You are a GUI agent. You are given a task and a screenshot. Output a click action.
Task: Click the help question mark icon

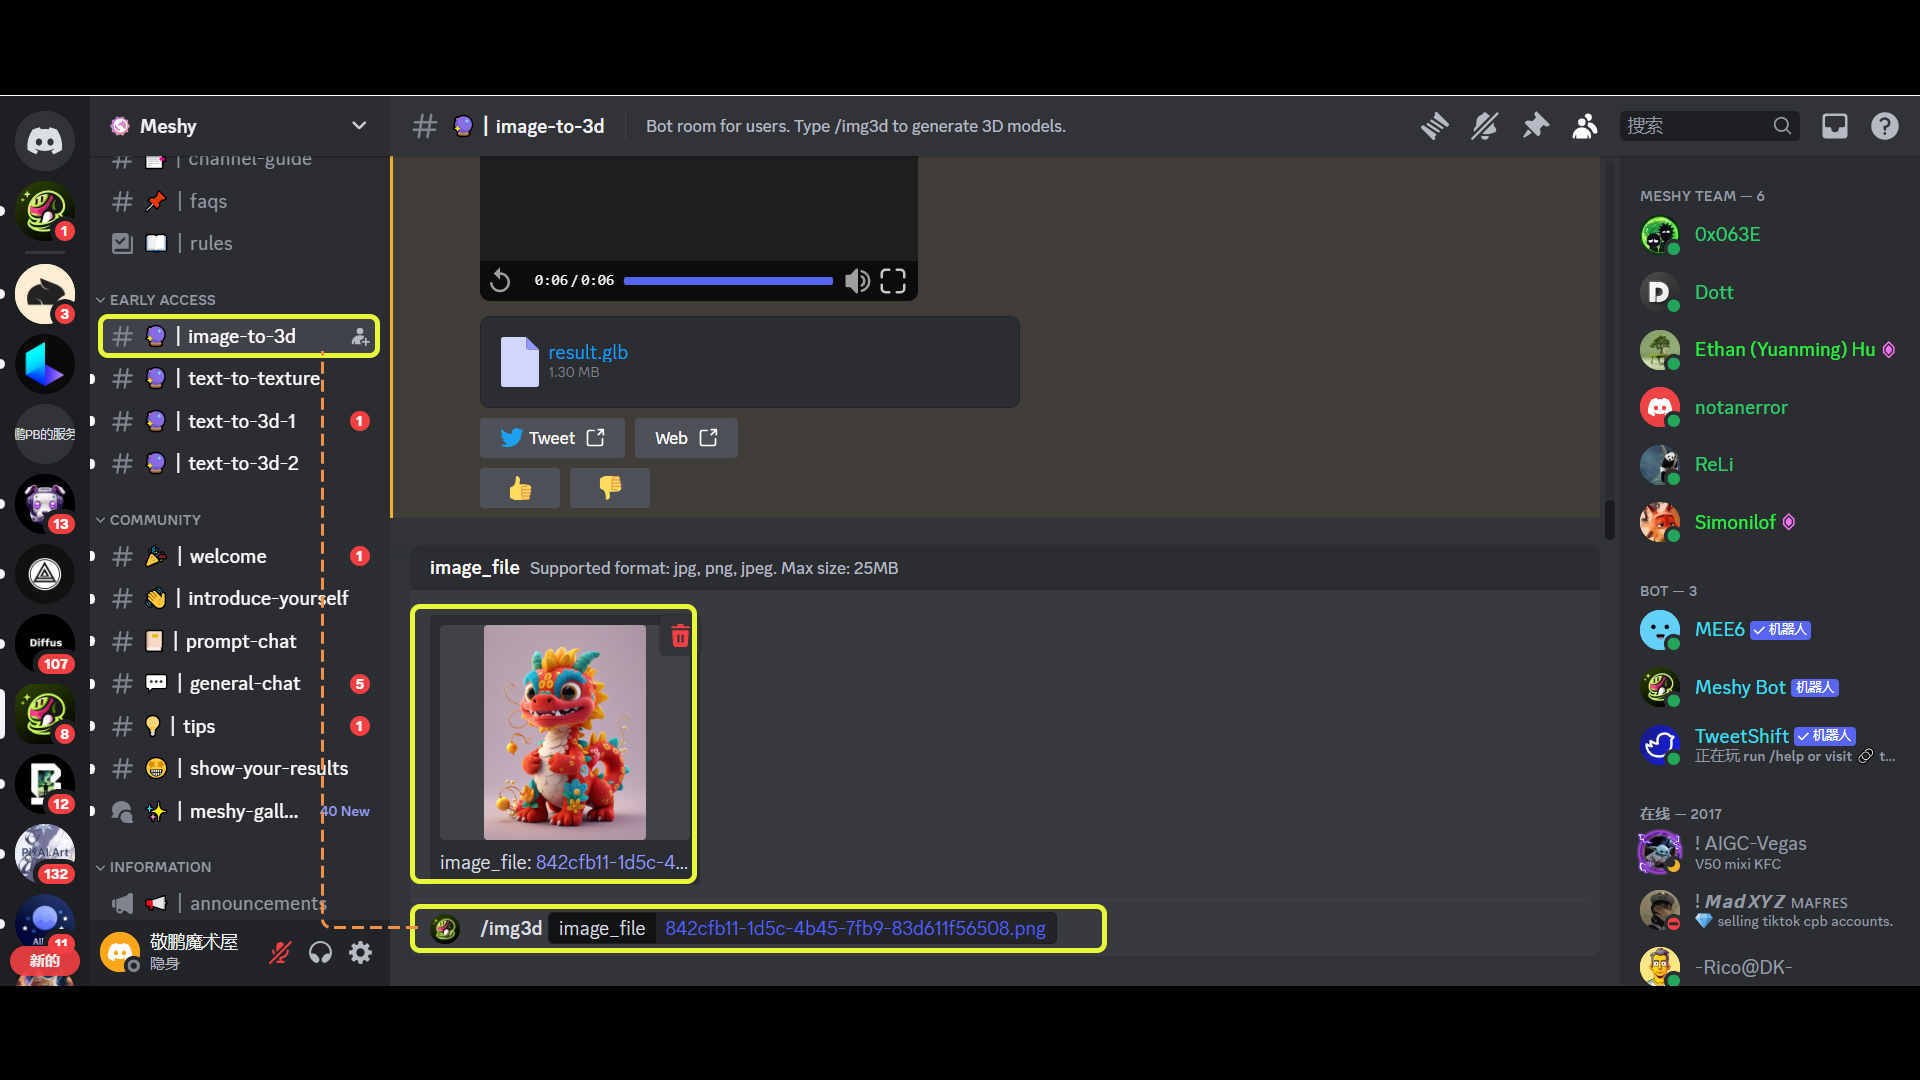coord(1884,126)
